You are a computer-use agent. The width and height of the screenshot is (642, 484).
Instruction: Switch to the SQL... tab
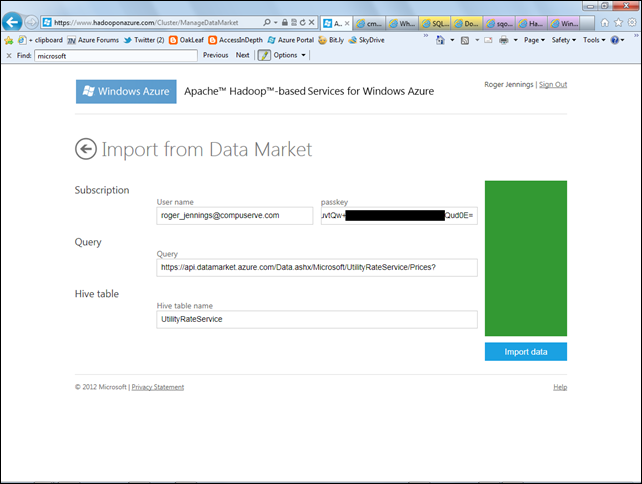pos(435,23)
